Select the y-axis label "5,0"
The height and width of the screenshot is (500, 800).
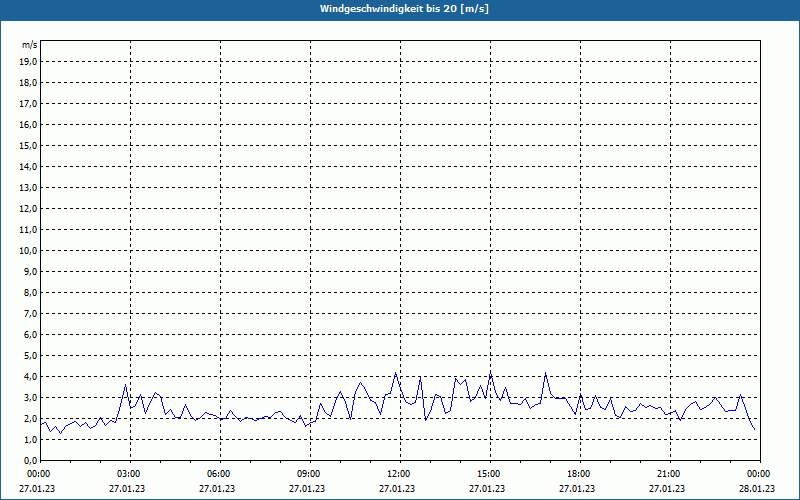[31, 355]
